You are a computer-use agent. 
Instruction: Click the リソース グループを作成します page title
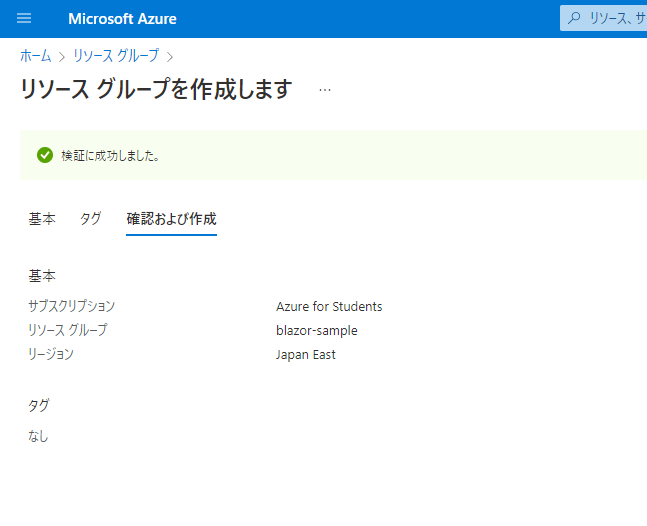(x=156, y=89)
